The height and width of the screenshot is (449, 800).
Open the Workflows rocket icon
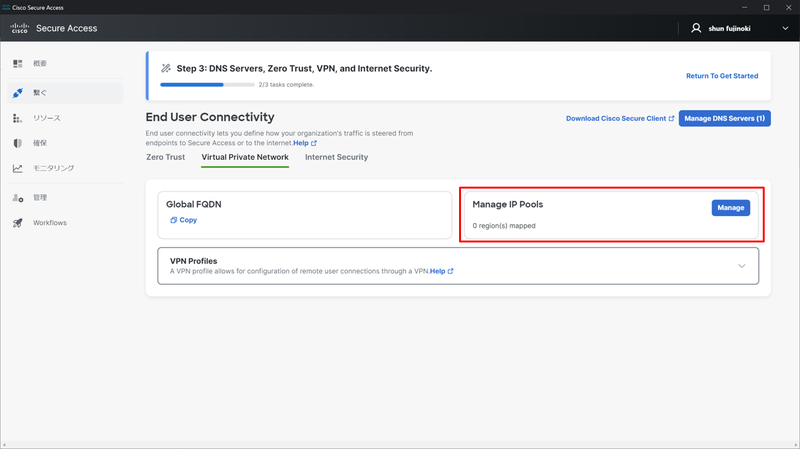point(18,222)
